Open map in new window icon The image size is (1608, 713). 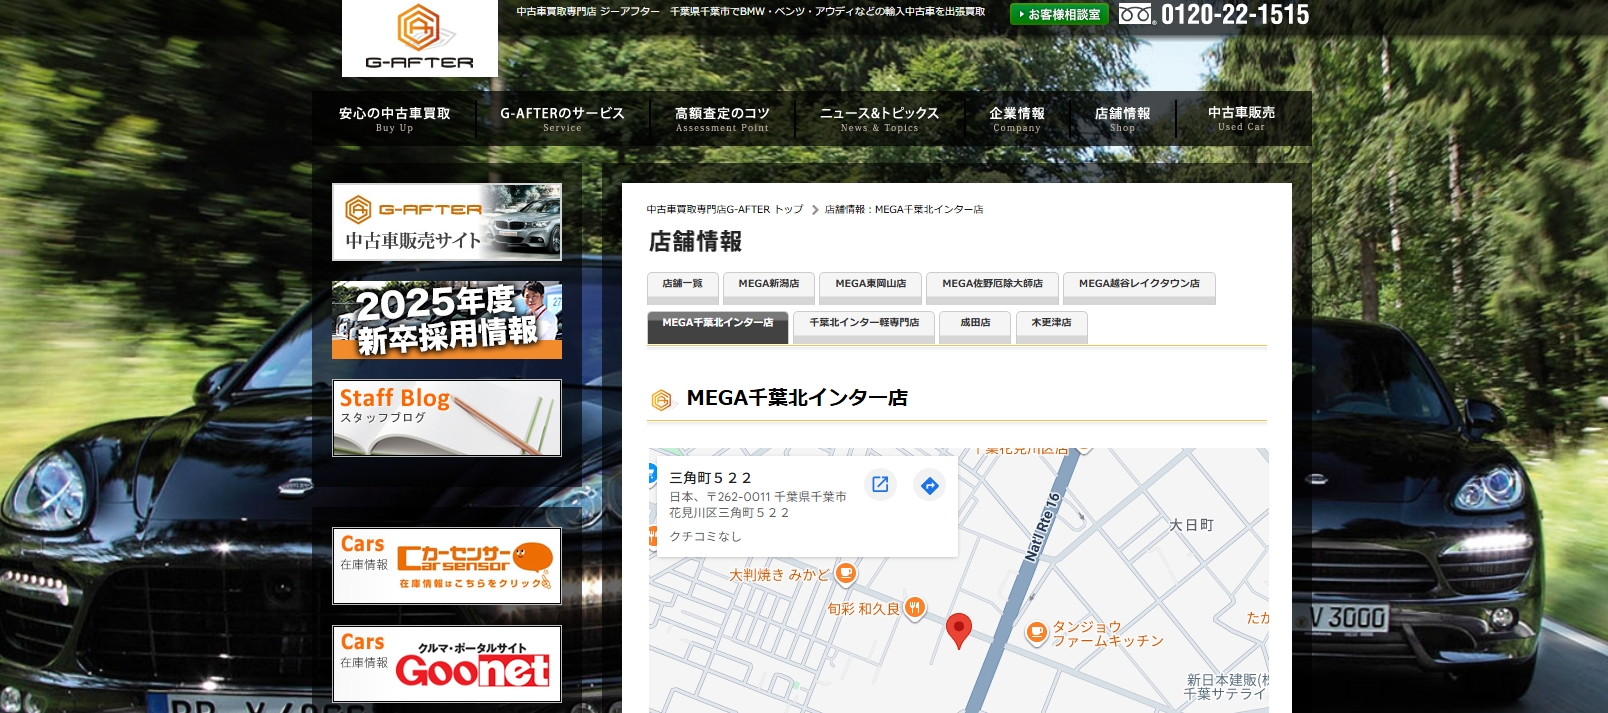coord(880,485)
